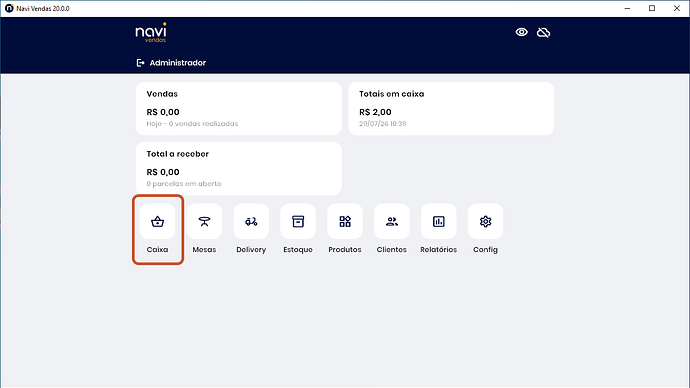
Task: Click the Navi Vendas title bar app icon
Action: pos(9,8)
